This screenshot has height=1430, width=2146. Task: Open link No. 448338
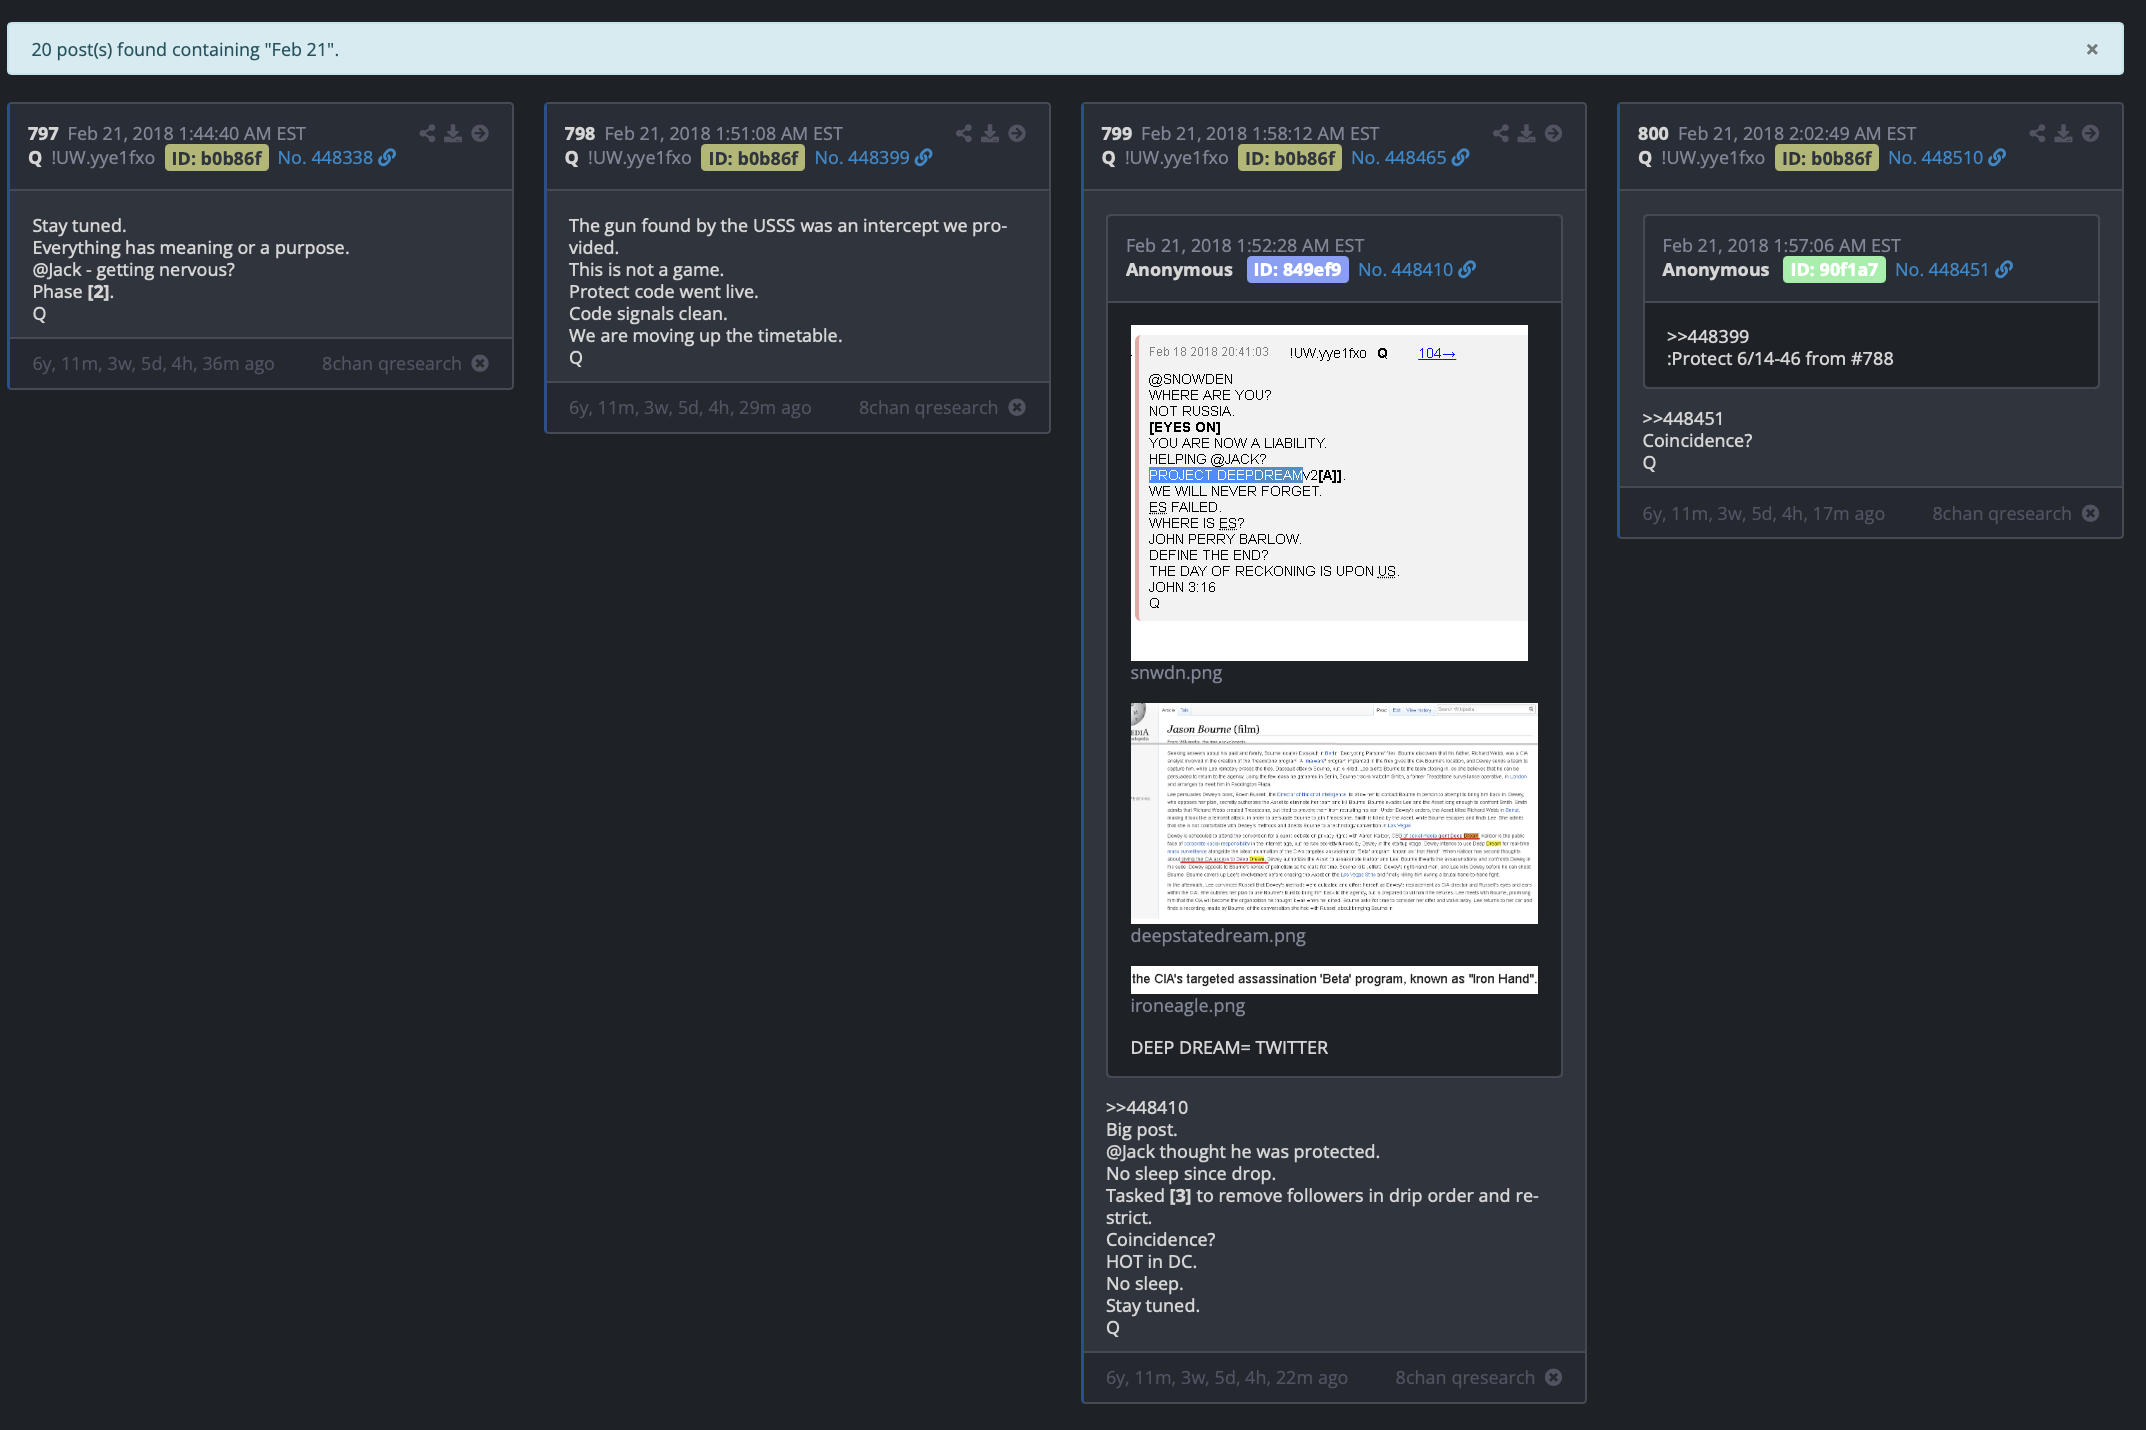pos(325,158)
